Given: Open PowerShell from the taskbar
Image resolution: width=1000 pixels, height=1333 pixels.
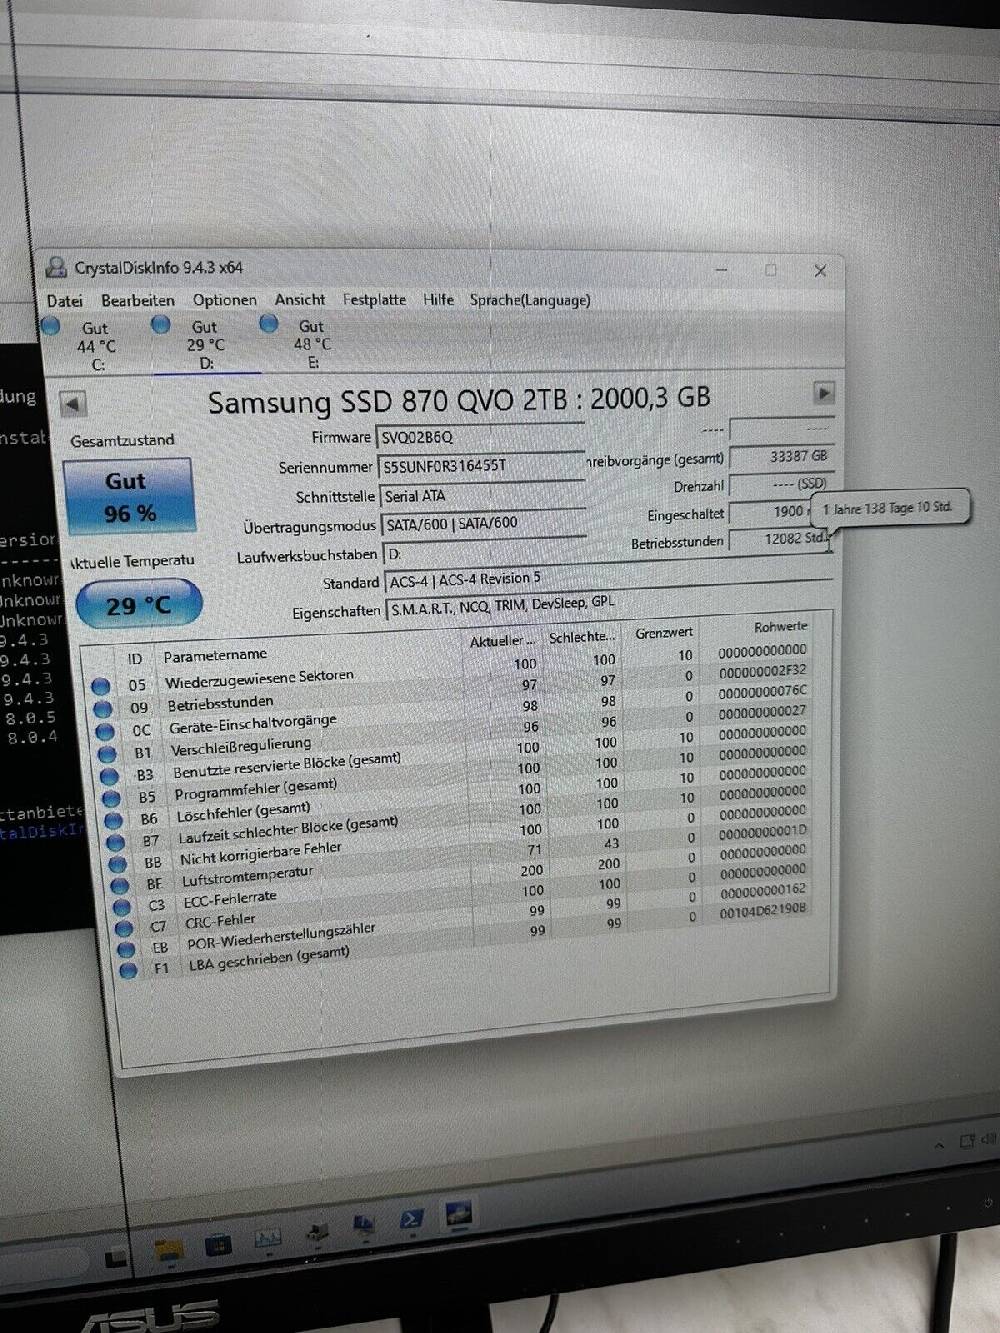Looking at the screenshot, I should click(x=411, y=1219).
